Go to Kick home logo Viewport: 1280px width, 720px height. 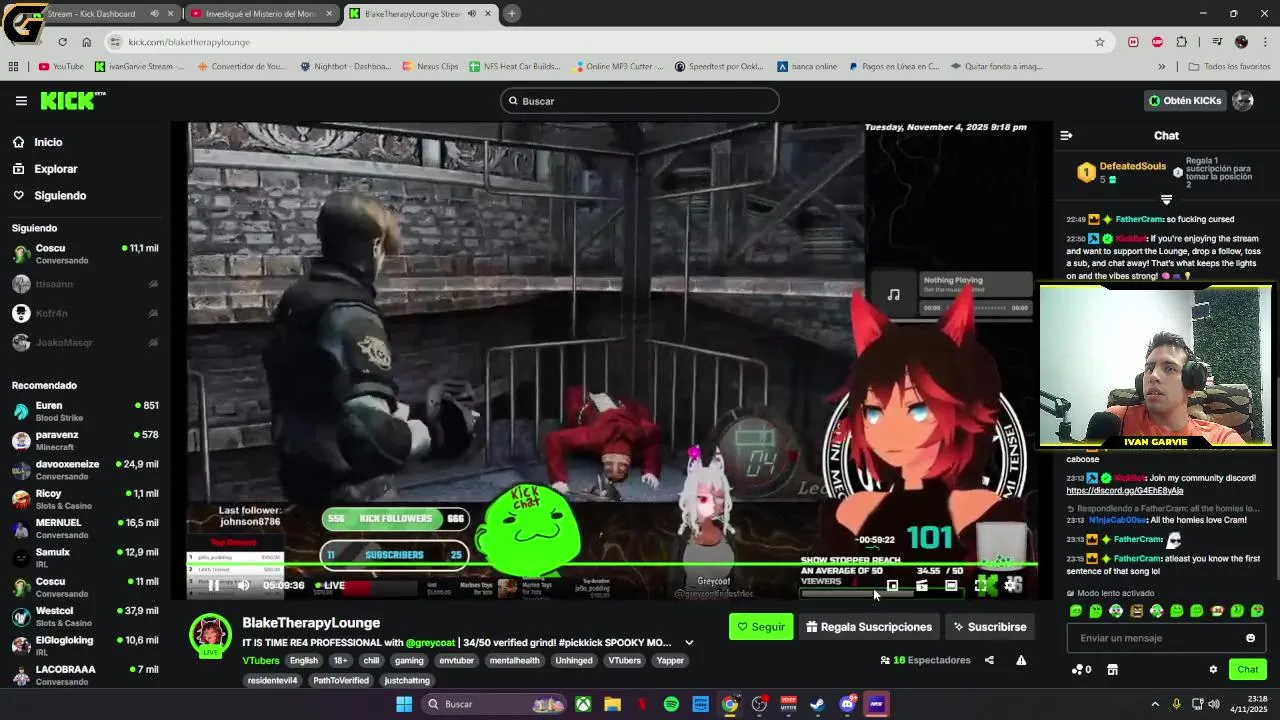tap(72, 100)
